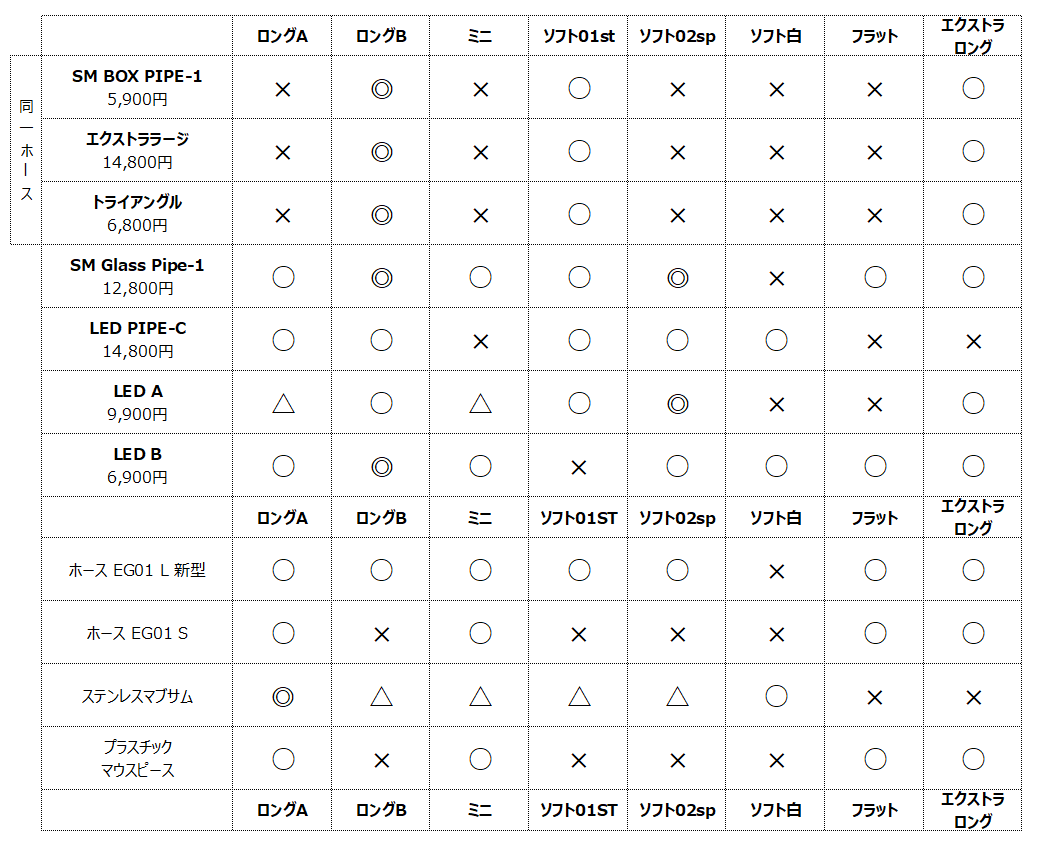Click circle for LED PIPE-C ソフト白
The image size is (1044, 843).
776,340
